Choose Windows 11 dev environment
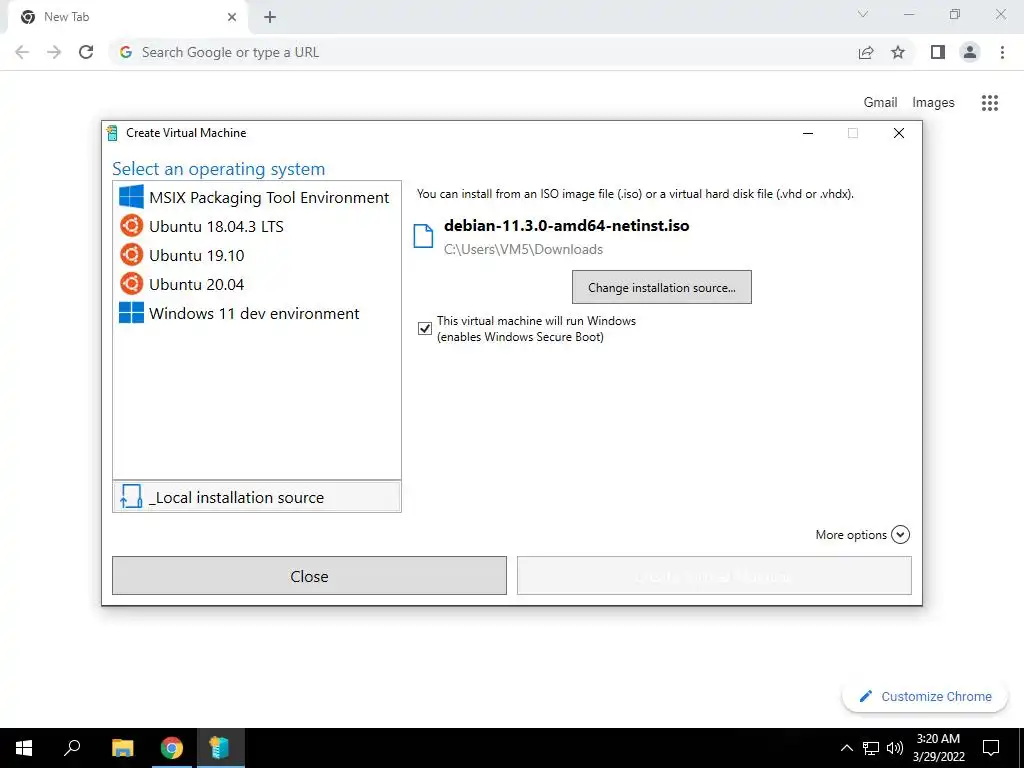Screen dimensions: 1024x768 point(257,313)
